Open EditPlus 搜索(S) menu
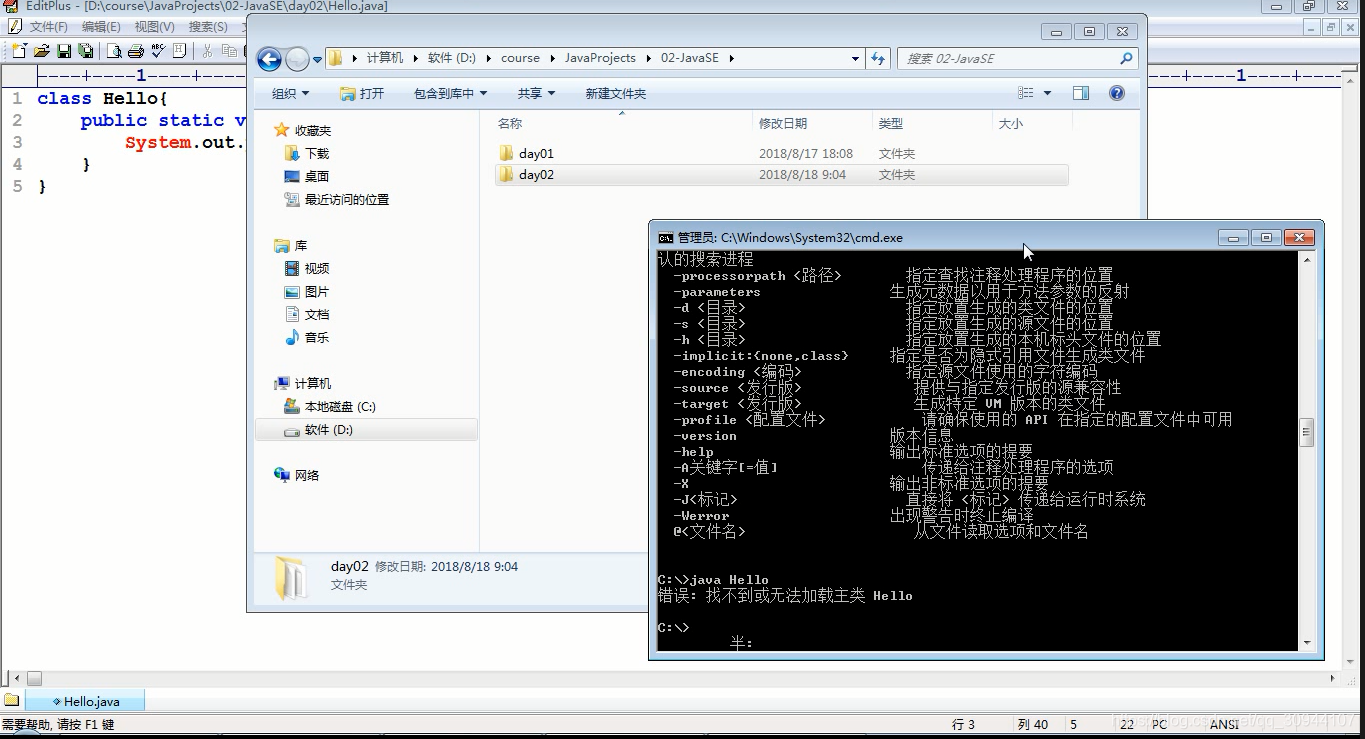Screen dimensions: 1365x739 pyautogui.click(x=207, y=26)
